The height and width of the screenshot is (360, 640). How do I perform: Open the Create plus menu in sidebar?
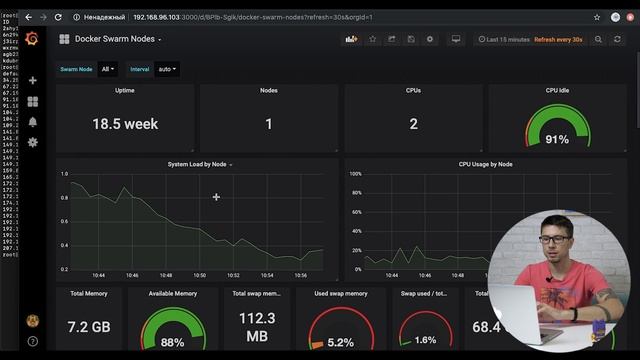coord(33,80)
